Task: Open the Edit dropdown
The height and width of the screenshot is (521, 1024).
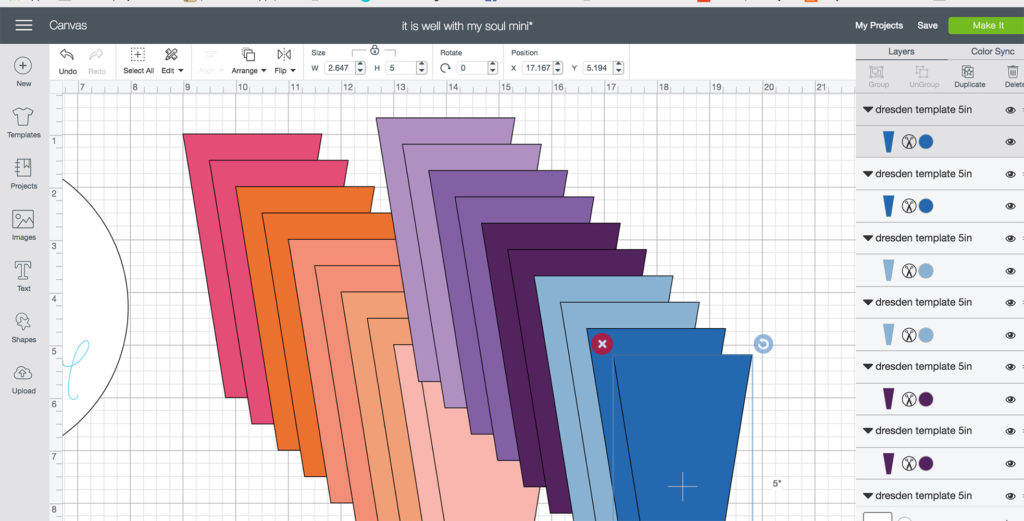Action: [x=172, y=61]
